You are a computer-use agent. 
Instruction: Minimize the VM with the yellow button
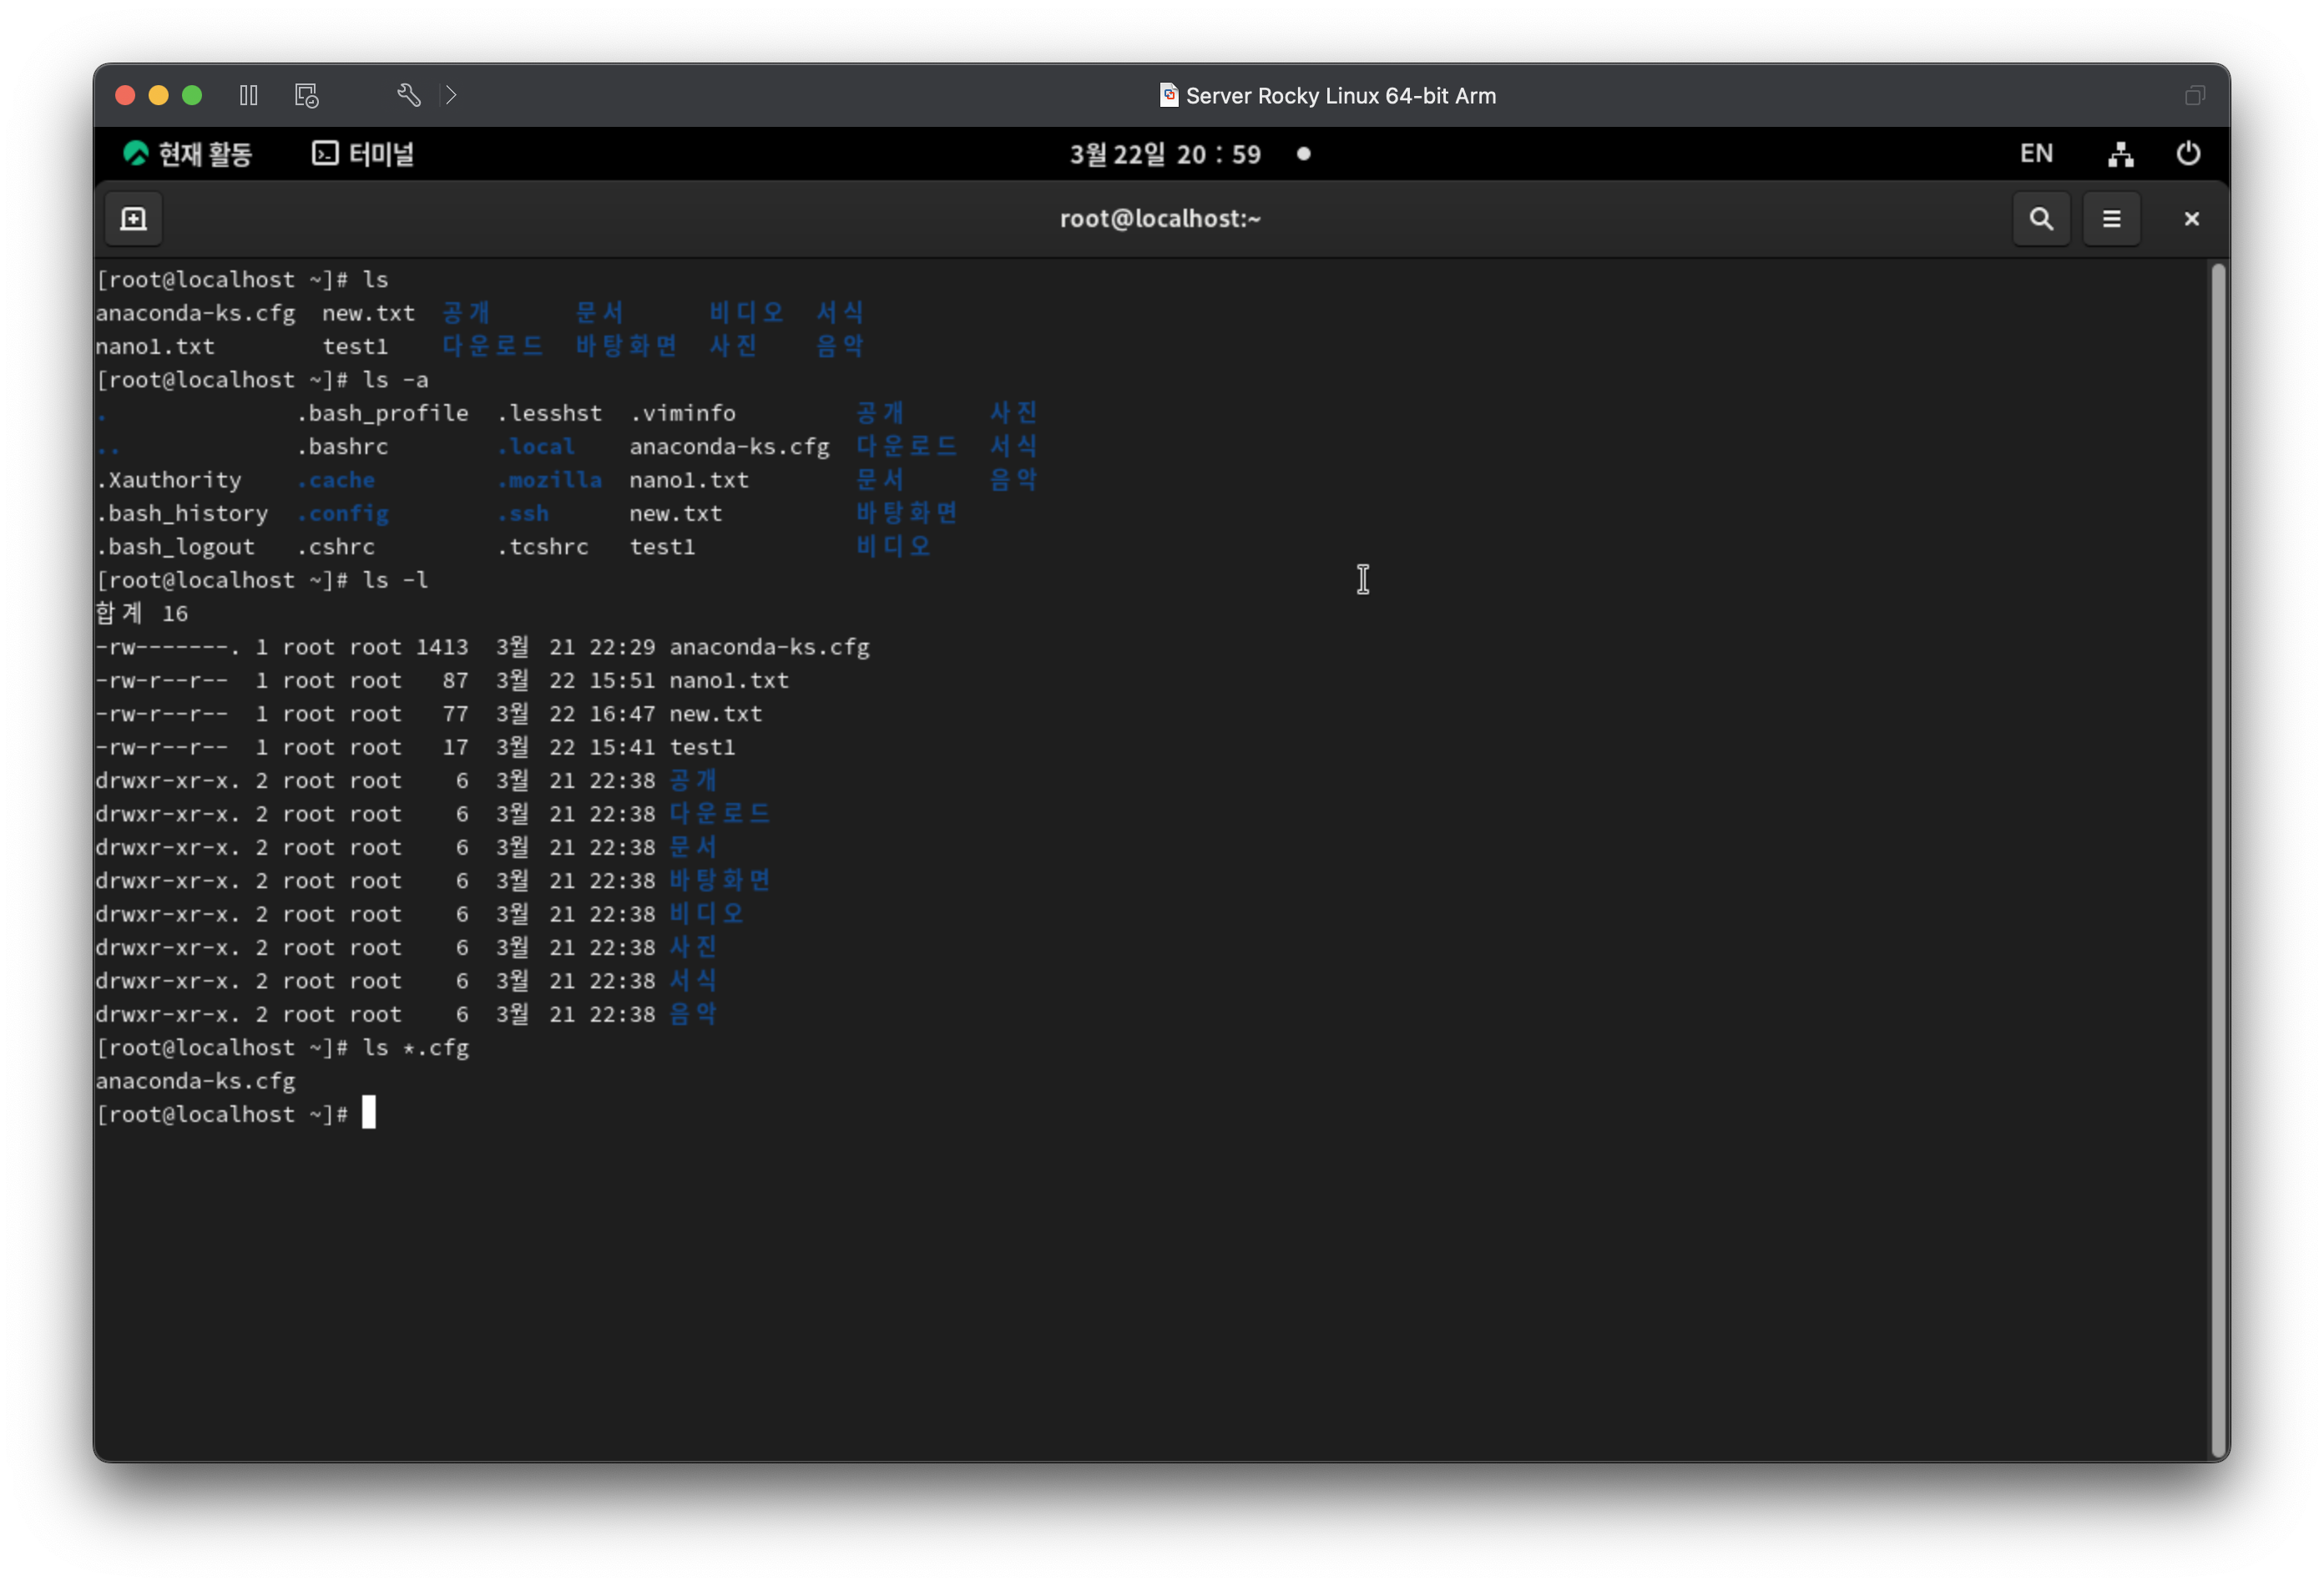point(158,95)
